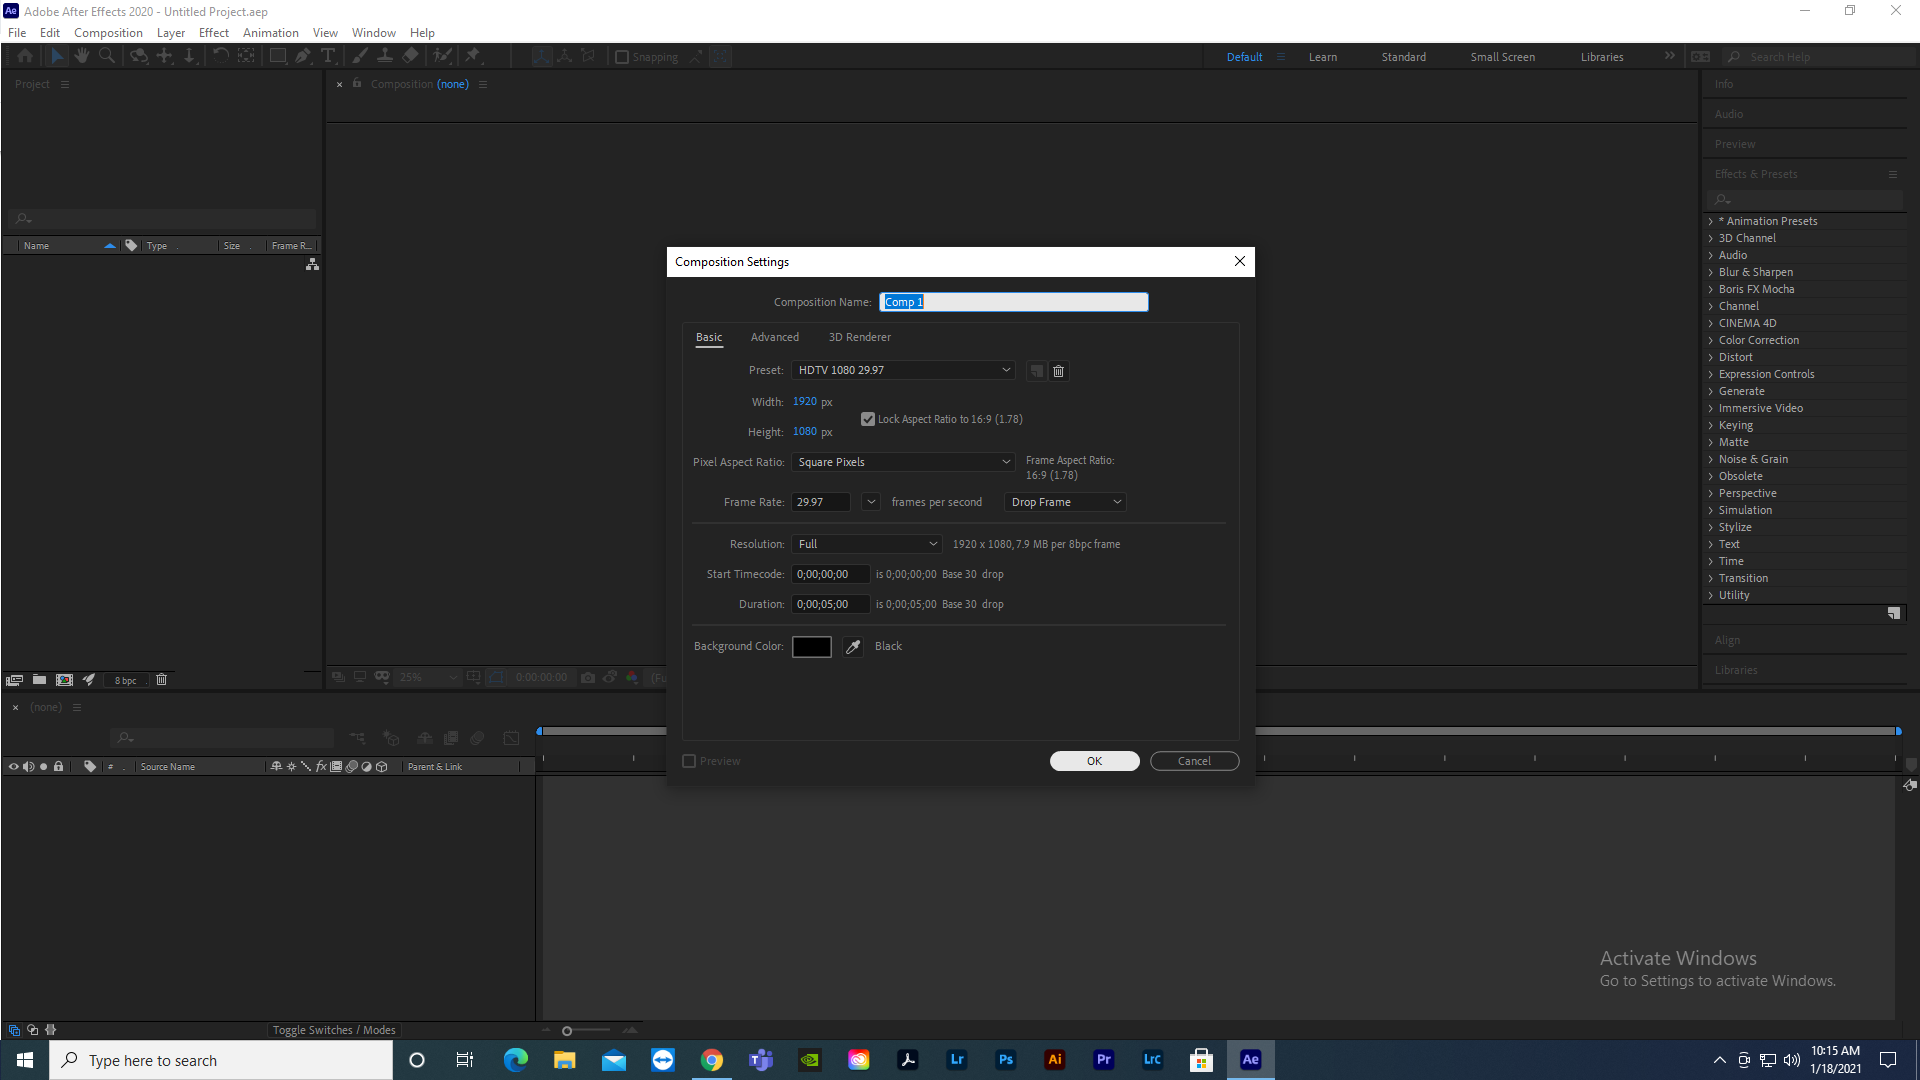The height and width of the screenshot is (1080, 1920).
Task: Open Premiere Pro from the taskbar
Action: pos(1104,1060)
